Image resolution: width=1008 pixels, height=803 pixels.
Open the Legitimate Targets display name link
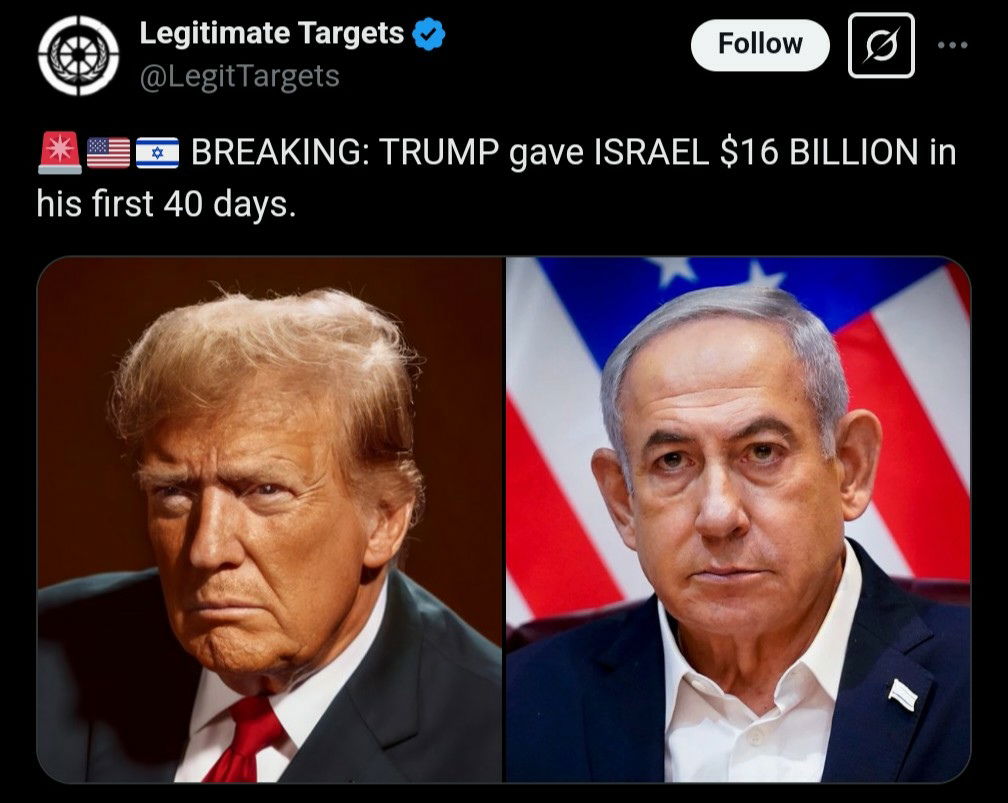coord(271,33)
